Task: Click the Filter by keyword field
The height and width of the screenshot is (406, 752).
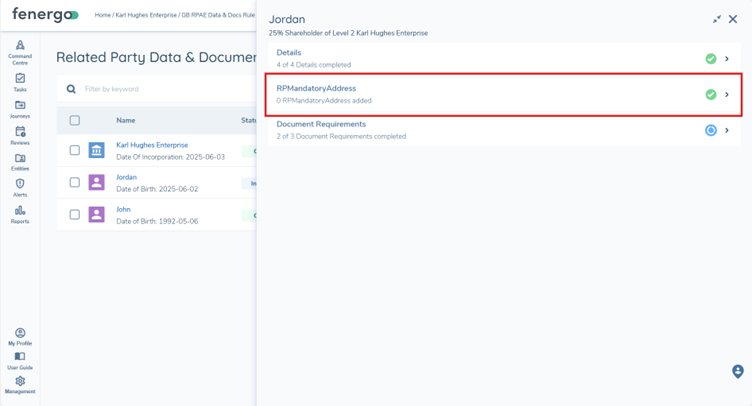Action: coord(160,89)
